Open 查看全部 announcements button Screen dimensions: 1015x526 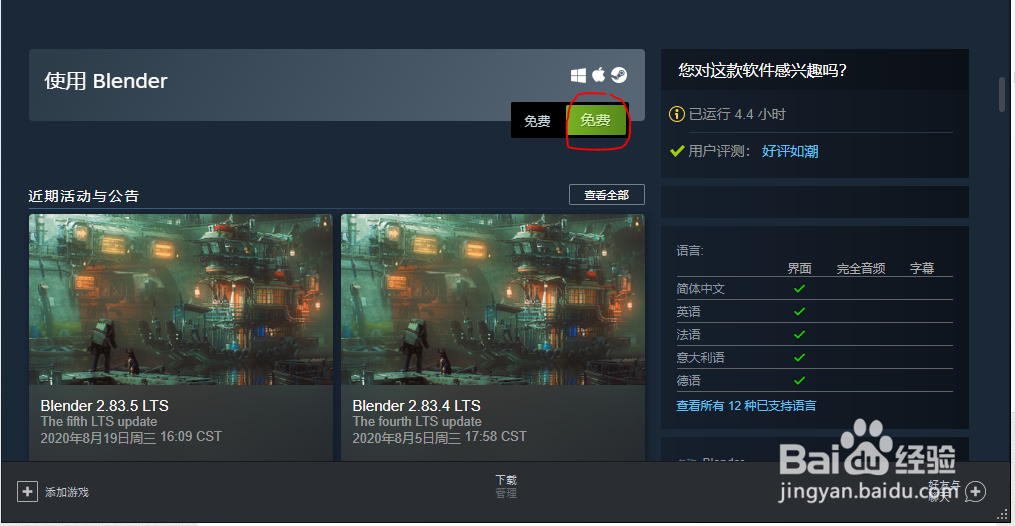point(607,195)
